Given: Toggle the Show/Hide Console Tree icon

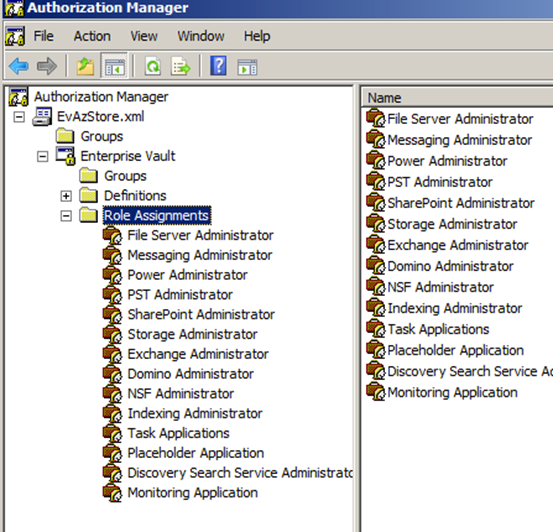Looking at the screenshot, I should tap(114, 66).
